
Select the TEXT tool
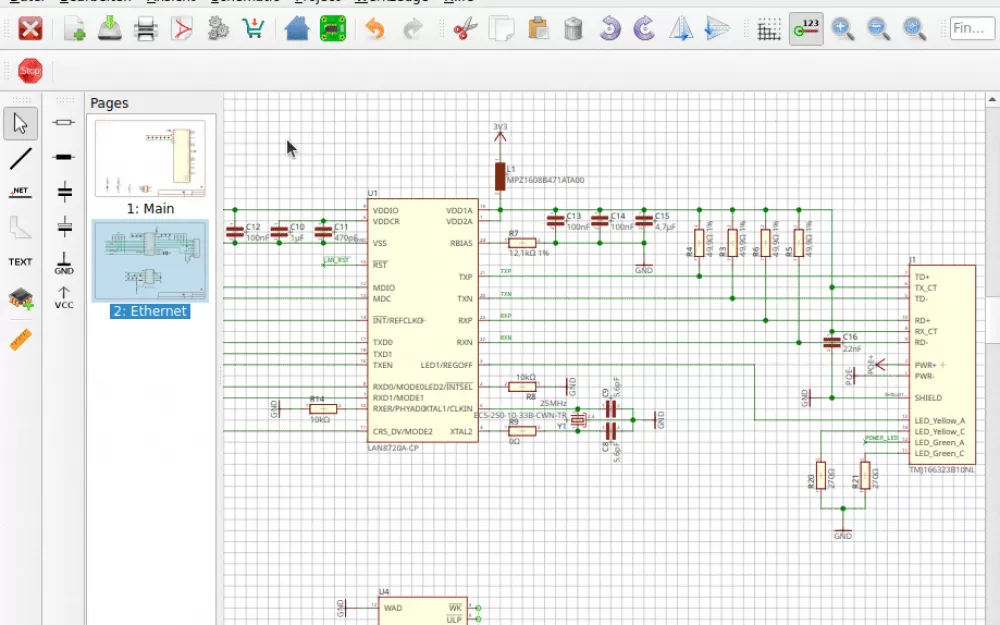pos(20,261)
